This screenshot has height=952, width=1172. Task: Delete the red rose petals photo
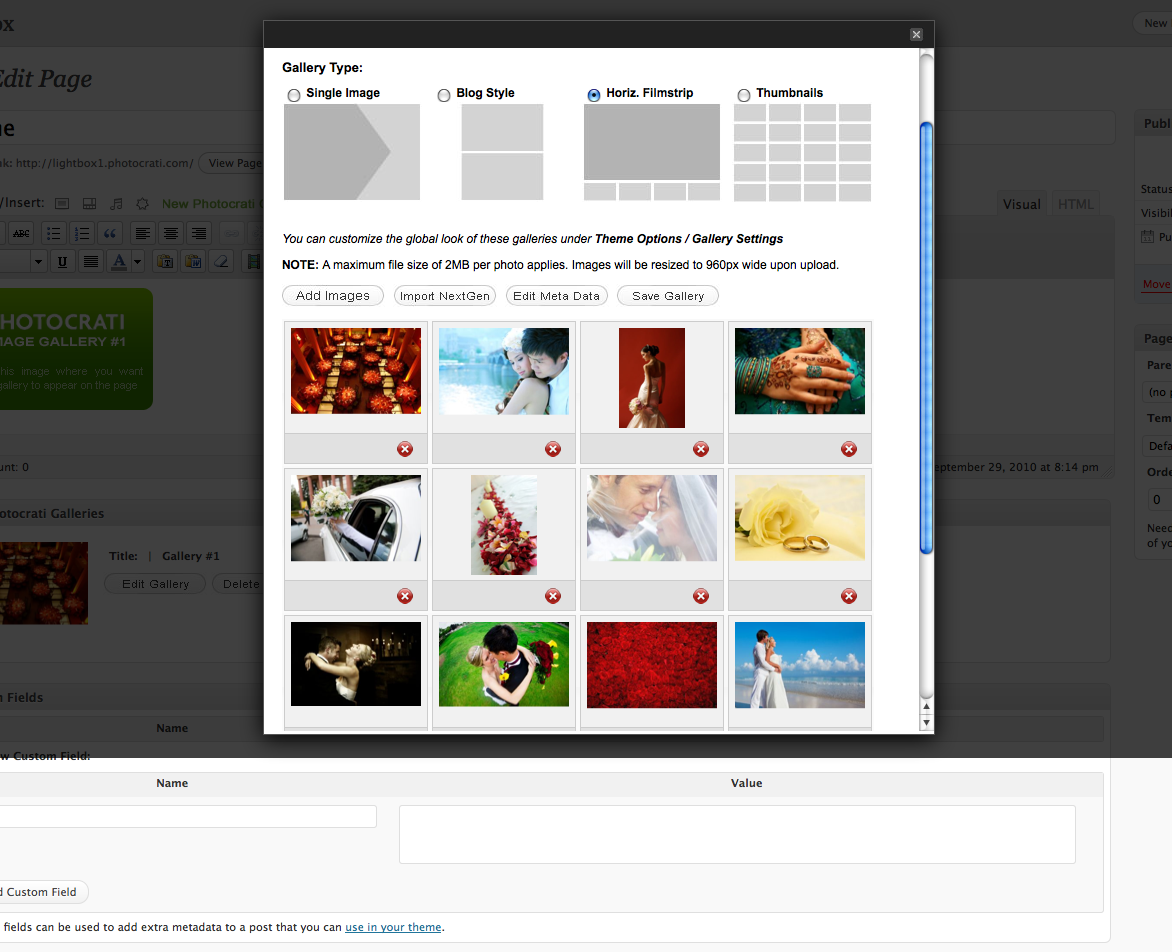pyautogui.click(x=552, y=596)
